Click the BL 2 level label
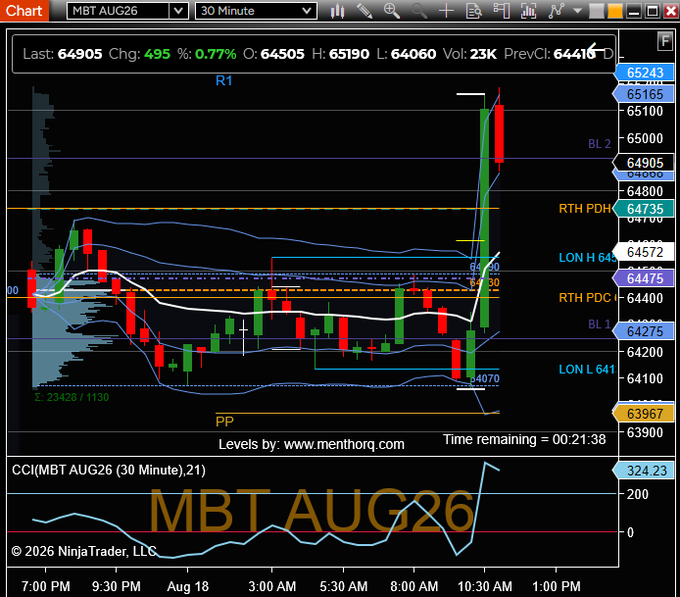Viewport: 680px width, 597px height. pyautogui.click(x=599, y=144)
